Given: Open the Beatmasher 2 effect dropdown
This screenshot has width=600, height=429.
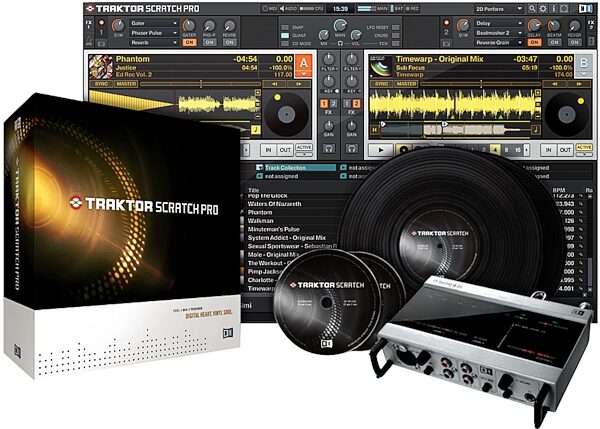Looking at the screenshot, I should tap(499, 33).
